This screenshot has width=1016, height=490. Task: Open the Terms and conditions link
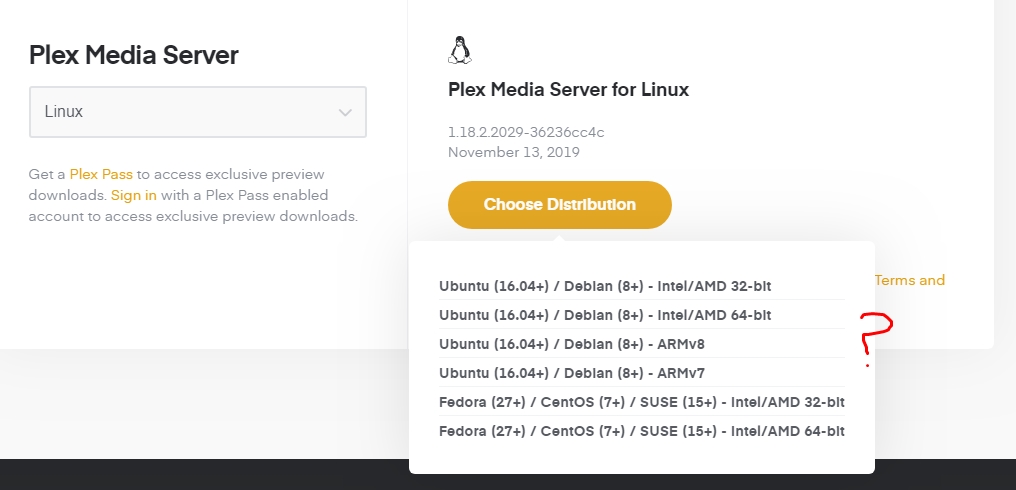pos(910,280)
